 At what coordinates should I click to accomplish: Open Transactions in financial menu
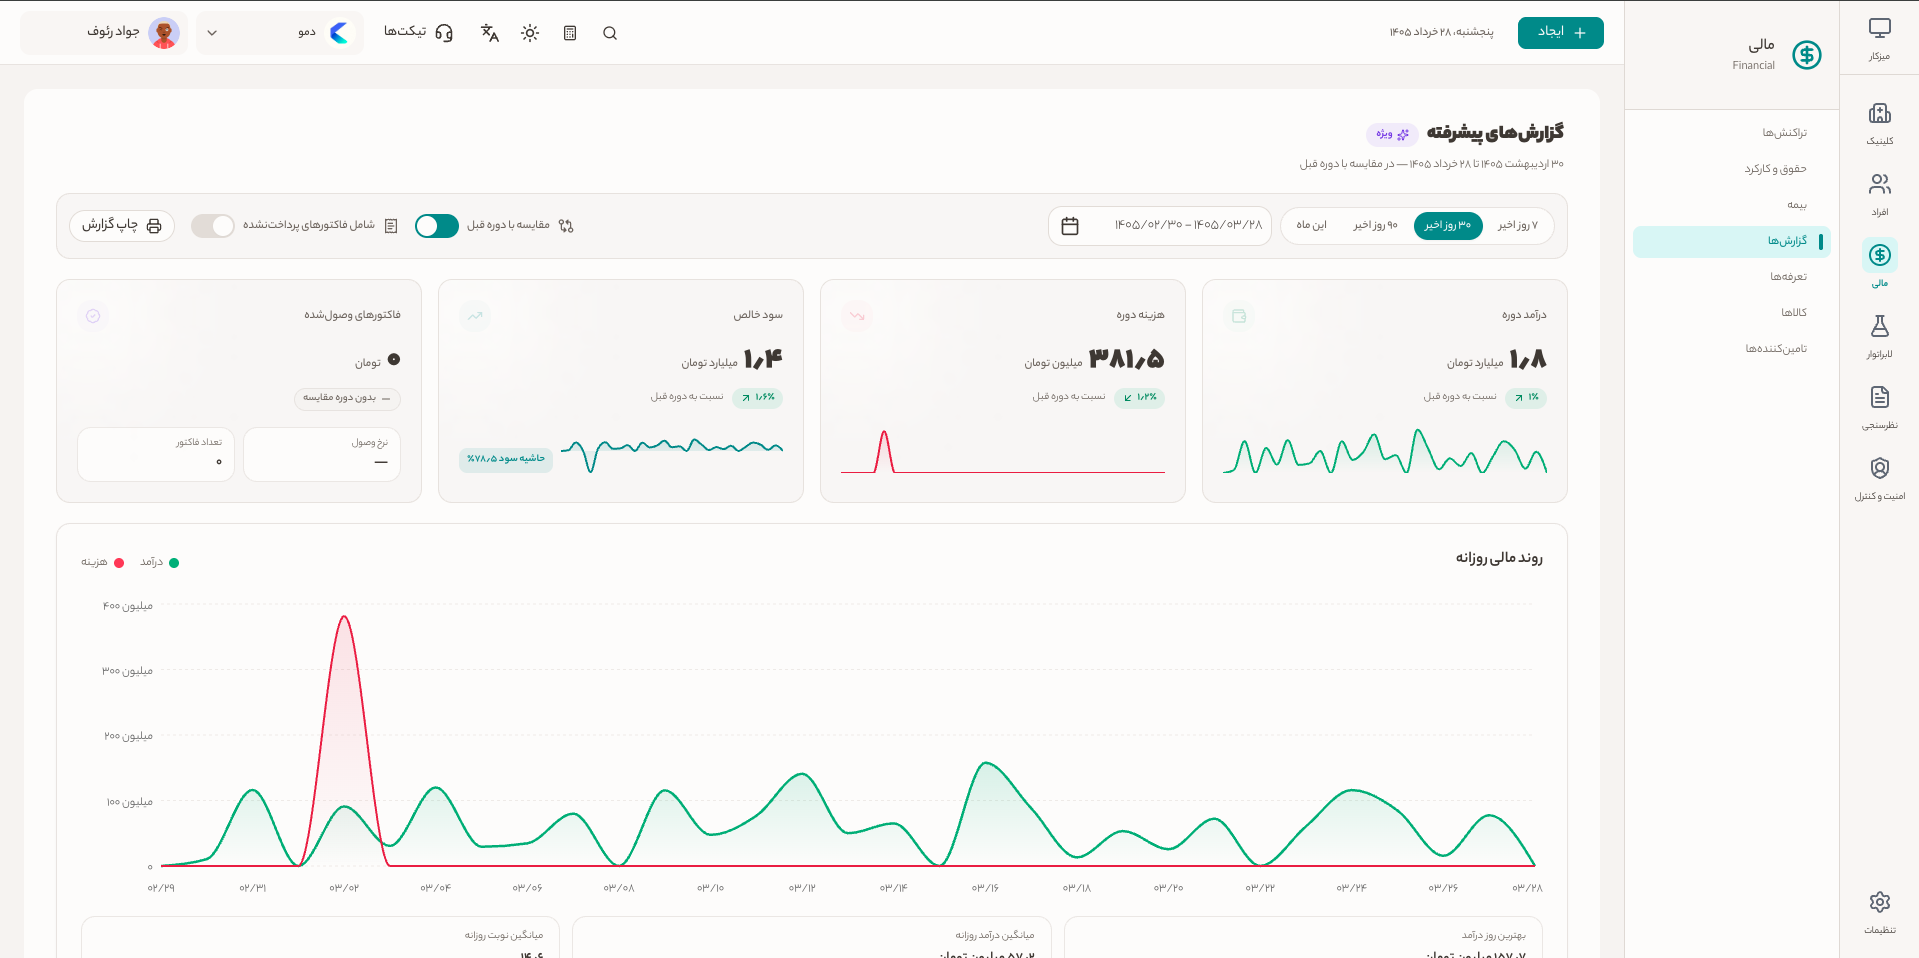pos(1784,133)
